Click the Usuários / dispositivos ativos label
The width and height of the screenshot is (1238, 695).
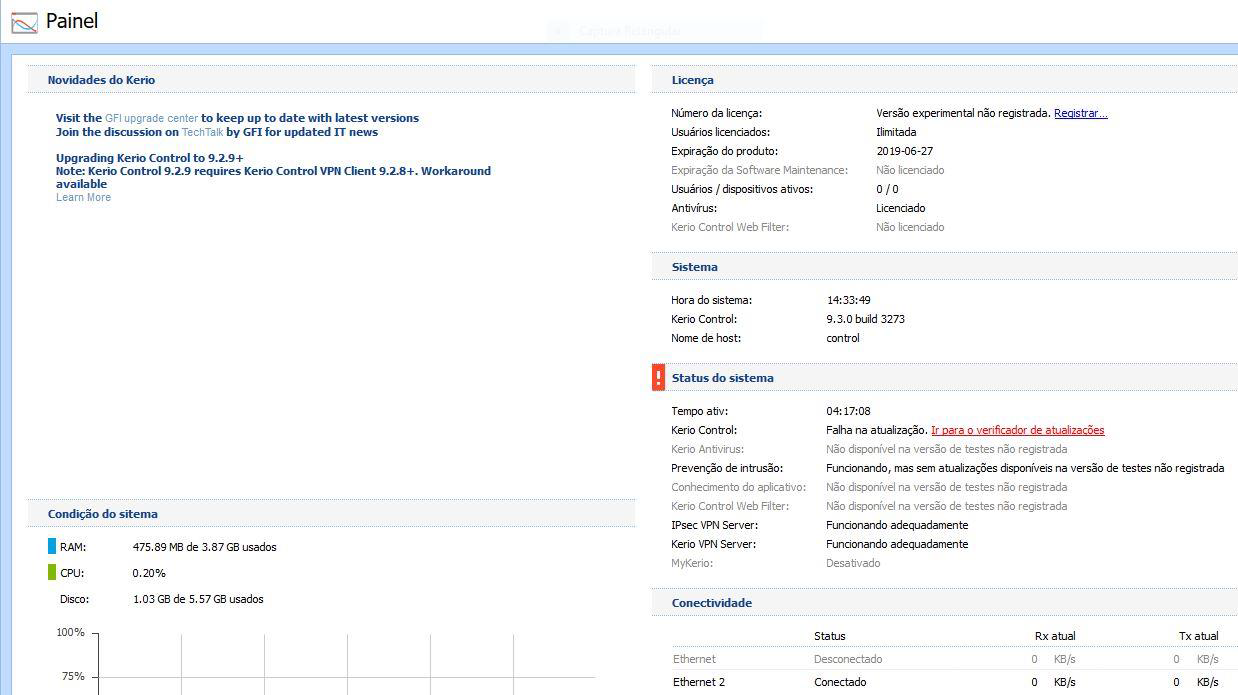[742, 189]
